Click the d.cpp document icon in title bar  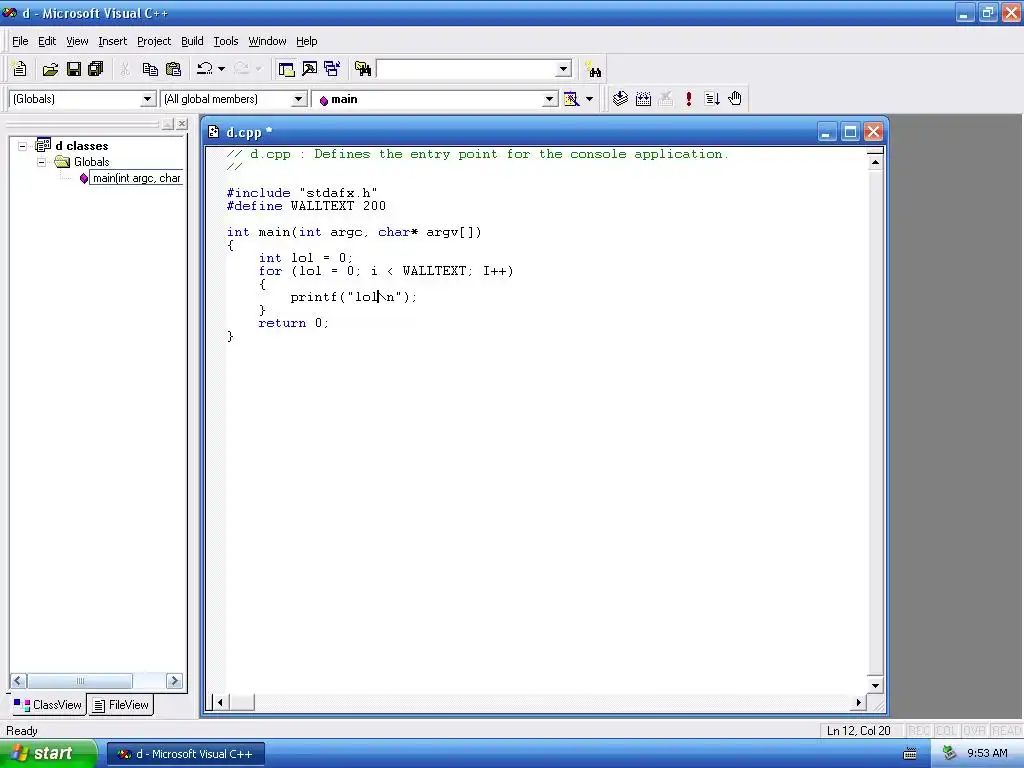(214, 132)
